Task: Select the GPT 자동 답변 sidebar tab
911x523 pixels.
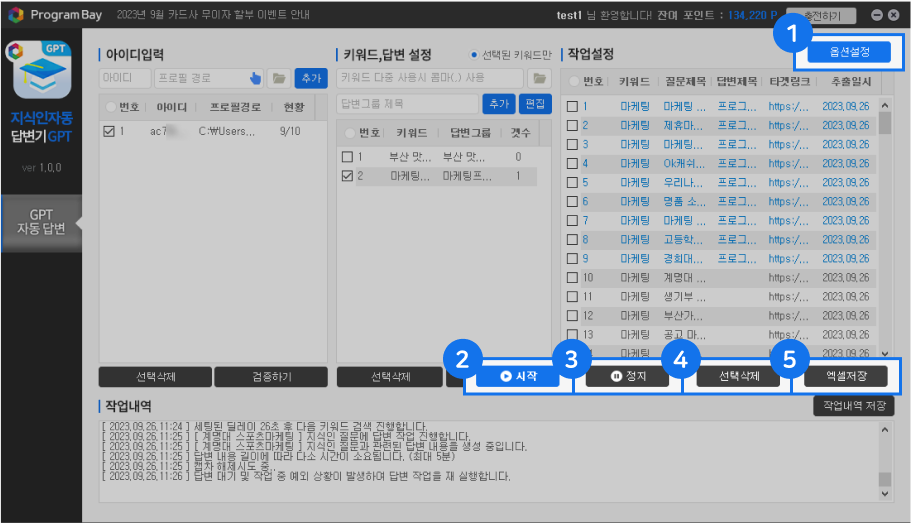Action: pyautogui.click(x=42, y=221)
